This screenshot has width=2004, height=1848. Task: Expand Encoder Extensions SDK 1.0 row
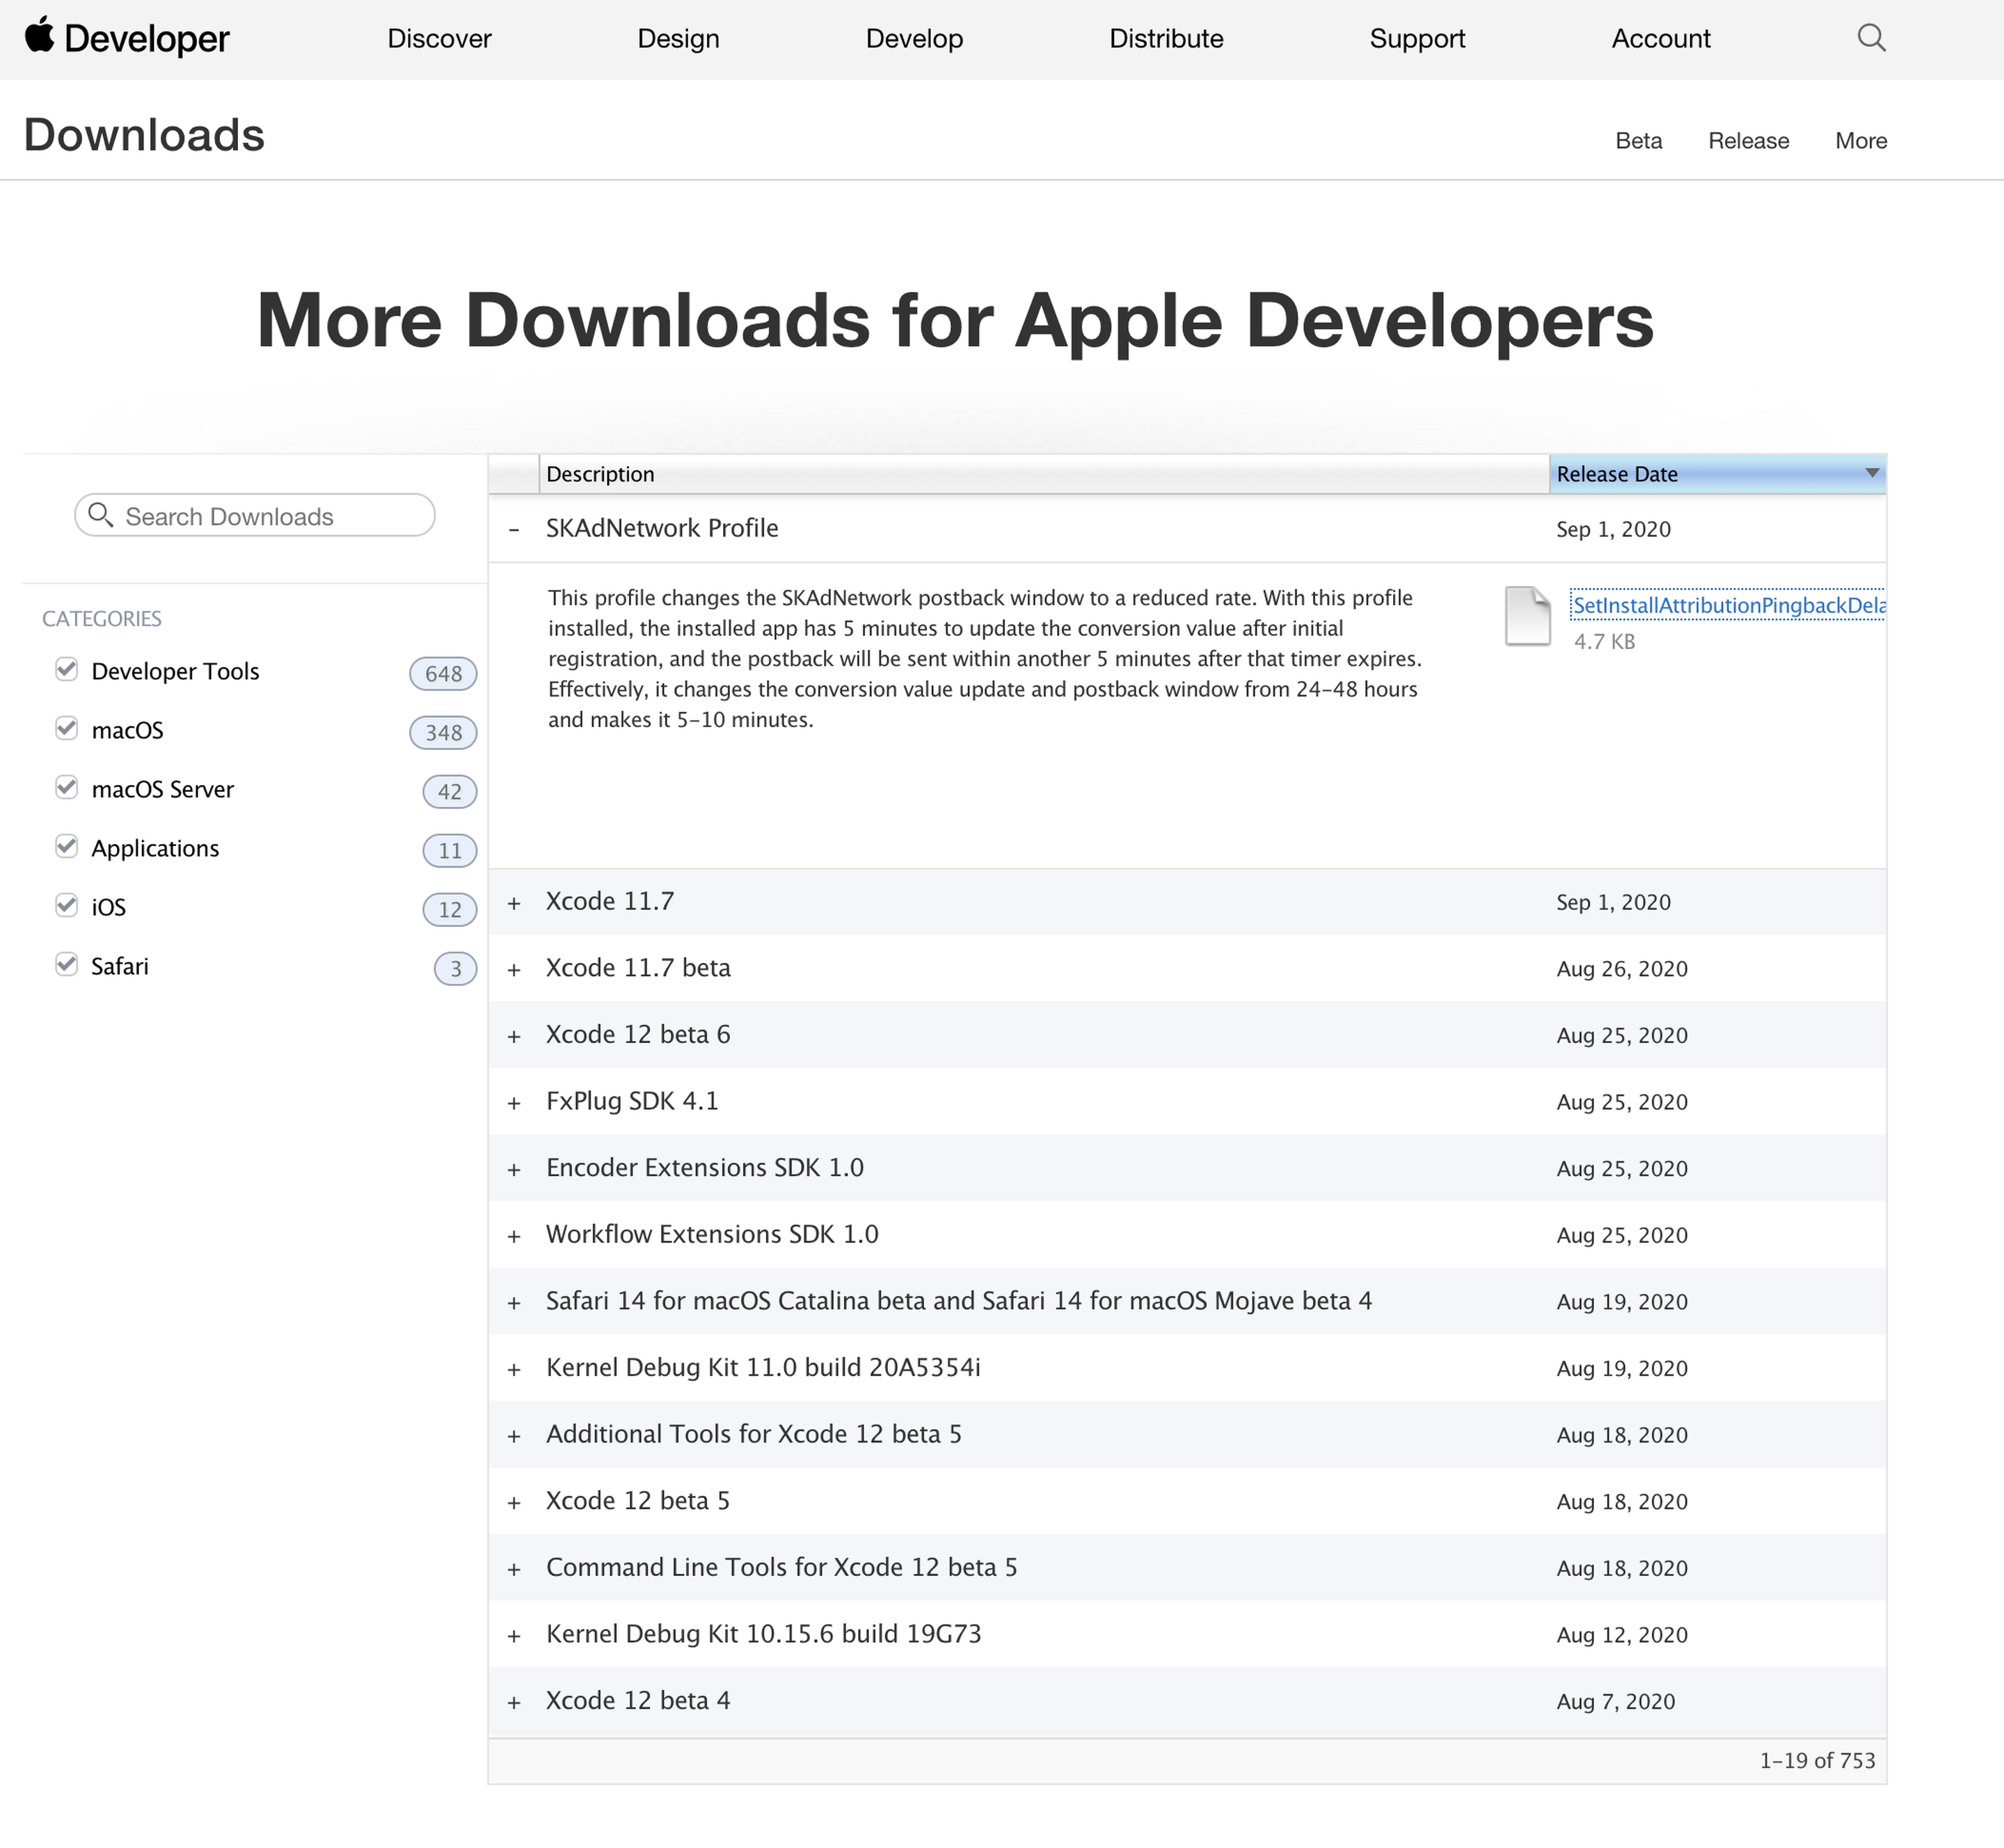[x=514, y=1169]
